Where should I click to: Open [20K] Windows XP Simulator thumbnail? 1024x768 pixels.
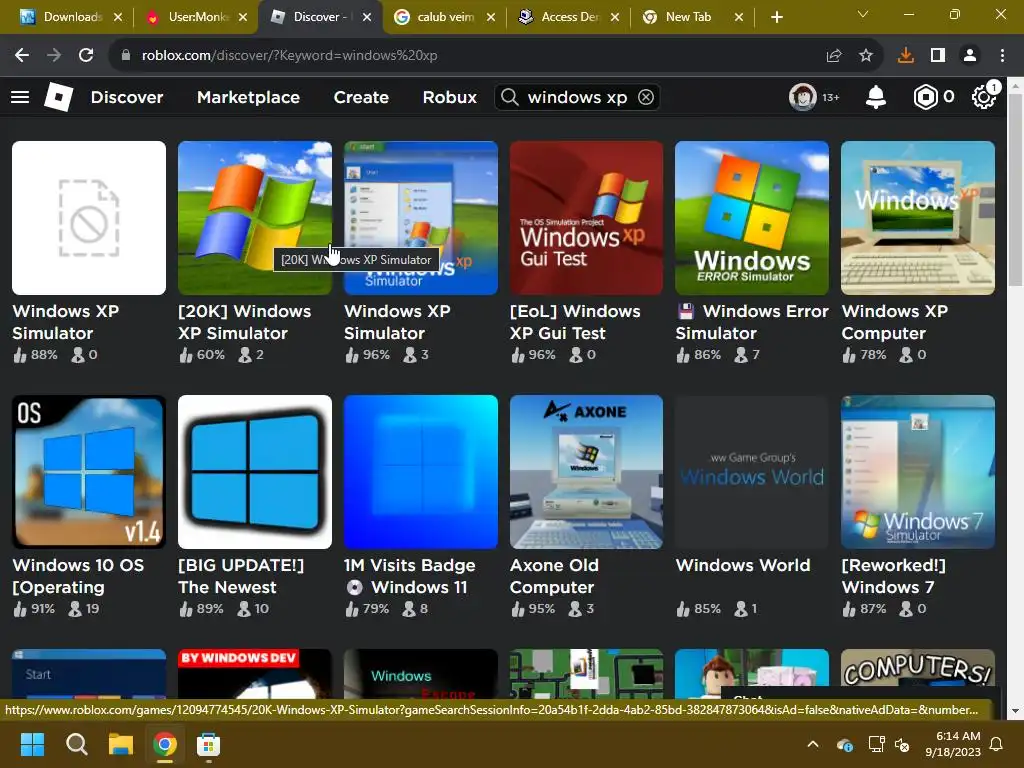click(255, 217)
